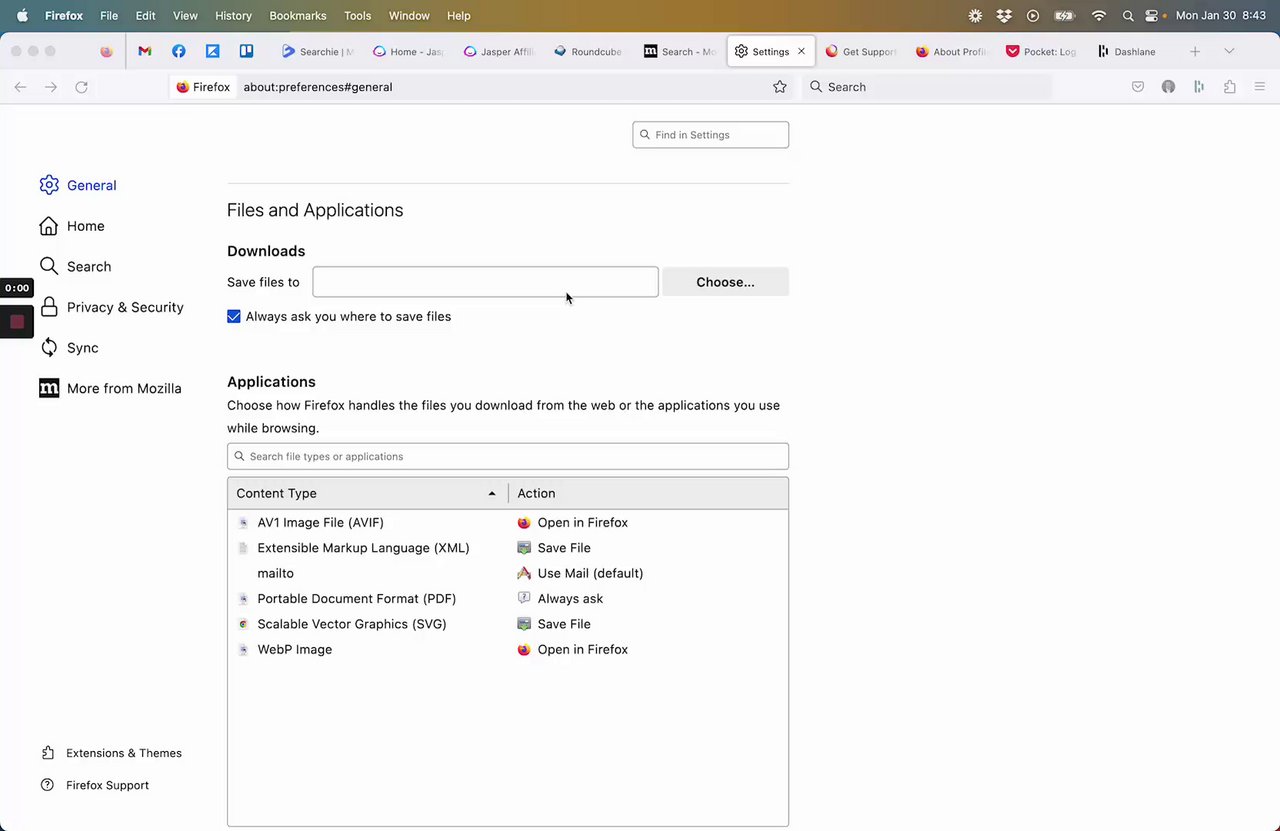The width and height of the screenshot is (1280, 831).
Task: Open the Extensions puzzle-piece icon
Action: coord(1230,87)
